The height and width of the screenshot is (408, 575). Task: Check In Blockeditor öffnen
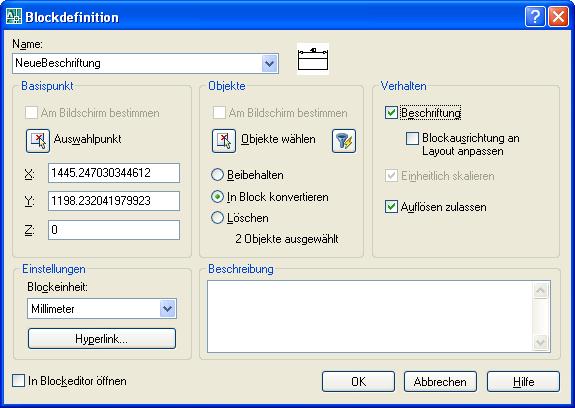click(18, 381)
